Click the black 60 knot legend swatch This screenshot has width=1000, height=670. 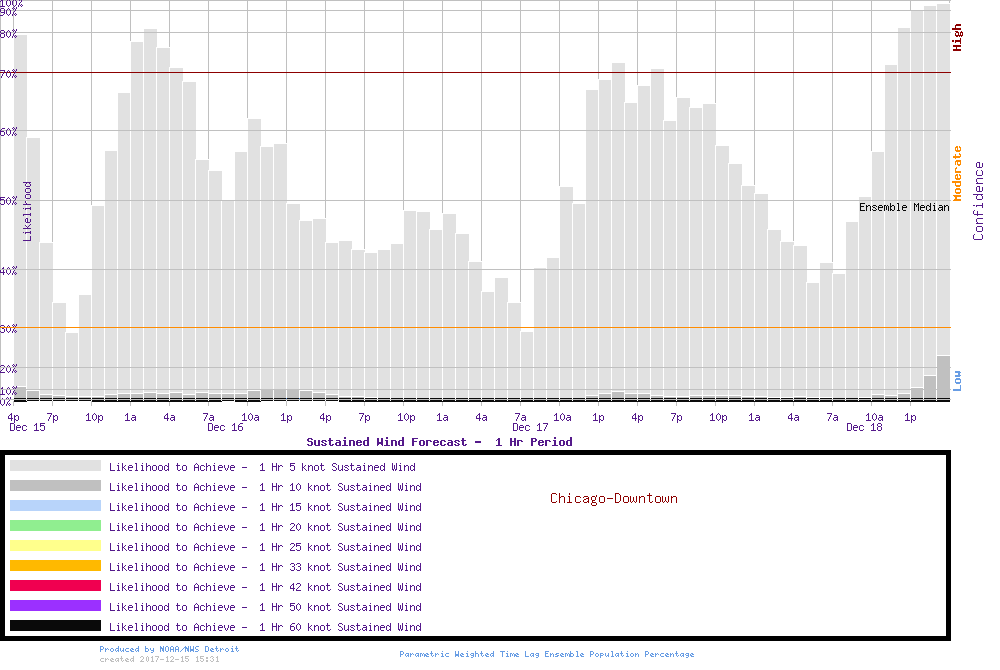pos(55,626)
